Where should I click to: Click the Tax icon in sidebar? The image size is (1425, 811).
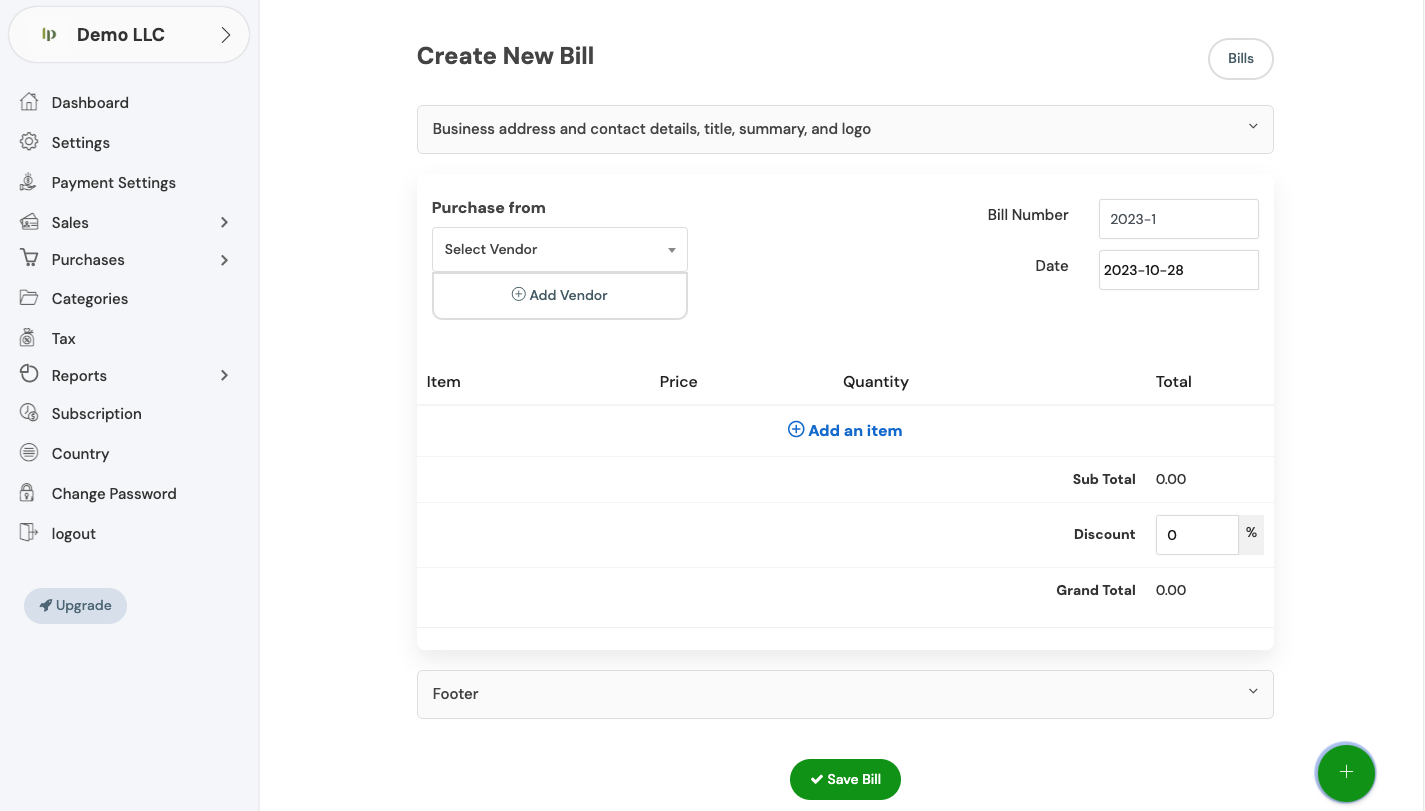[x=29, y=338]
